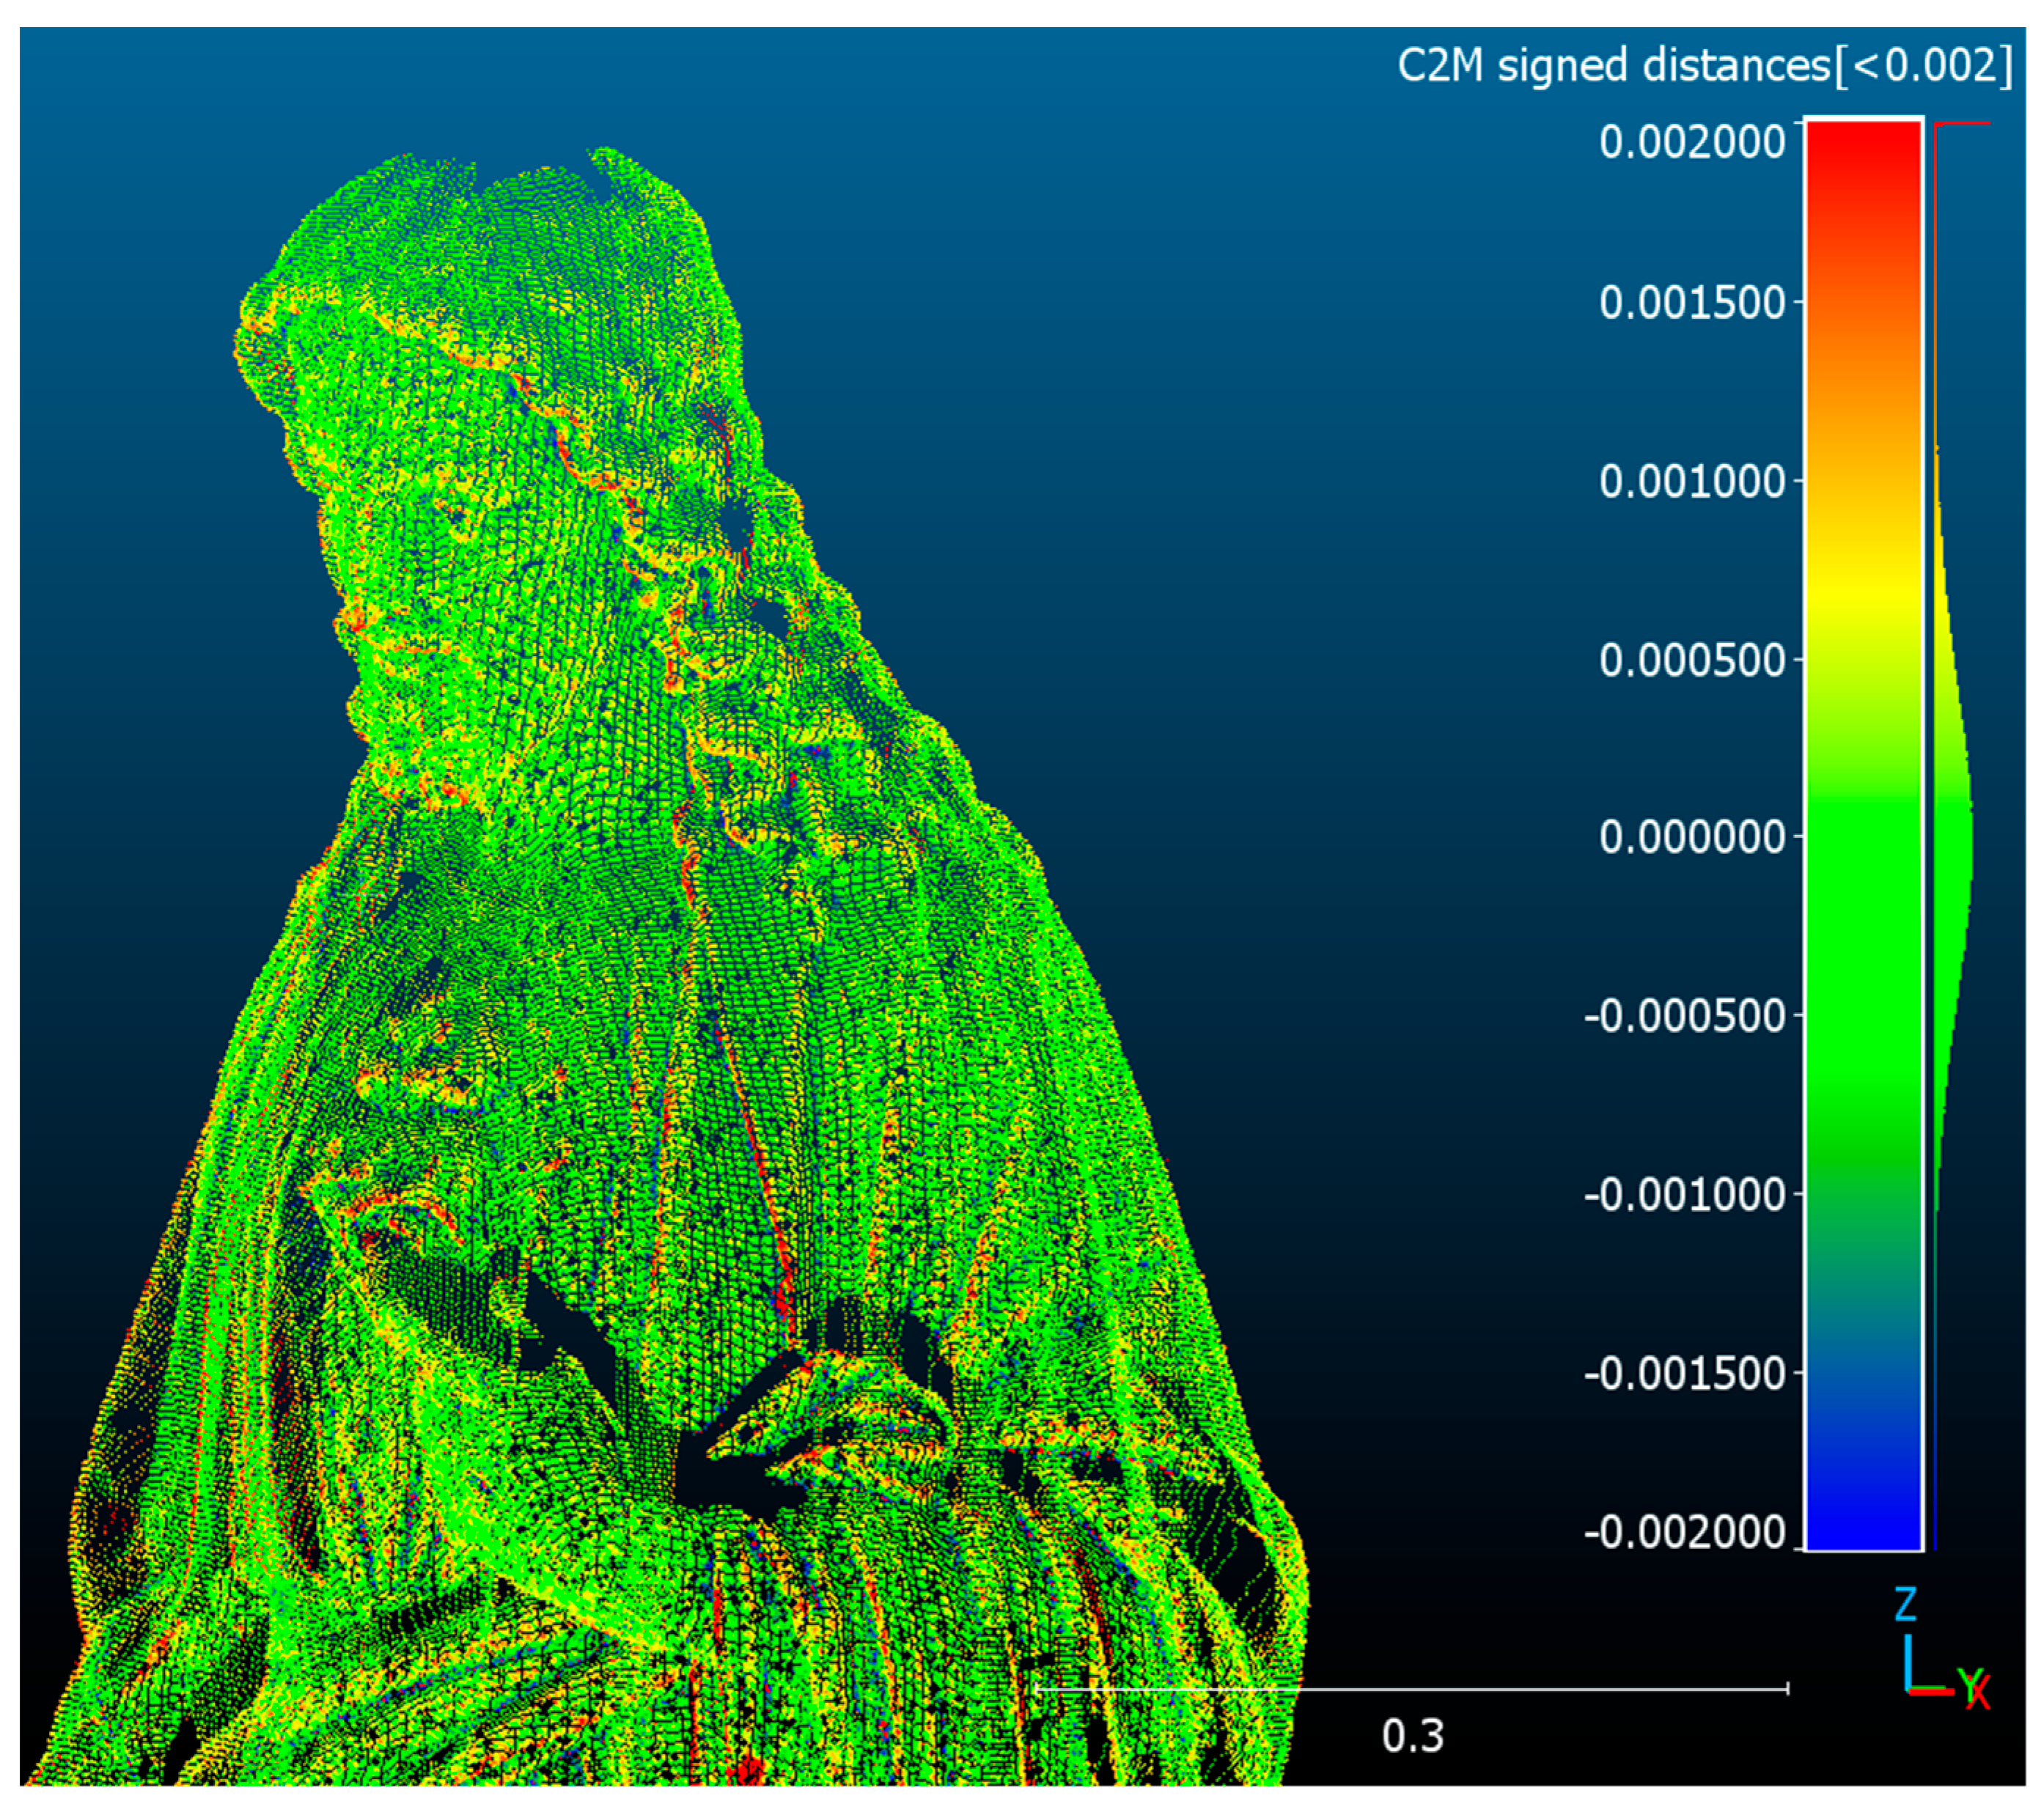Click the 0.002000 scale label
This screenshot has width=2044, height=1812.
coord(1691,142)
